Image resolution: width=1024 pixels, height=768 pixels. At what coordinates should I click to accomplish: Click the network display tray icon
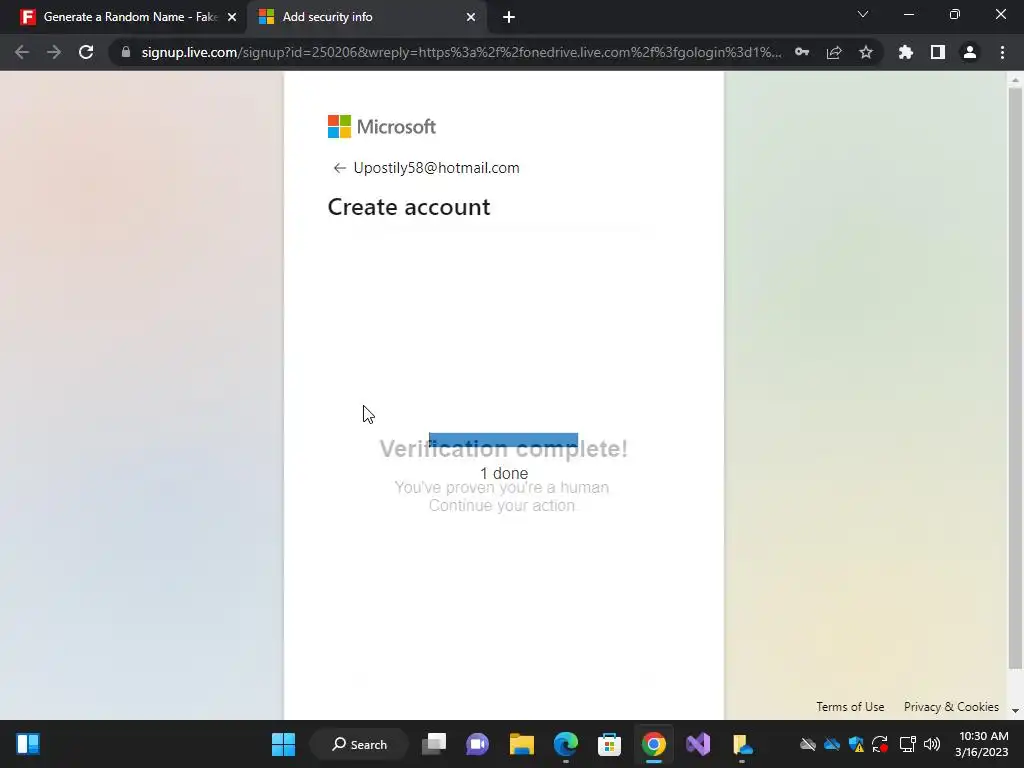(907, 744)
